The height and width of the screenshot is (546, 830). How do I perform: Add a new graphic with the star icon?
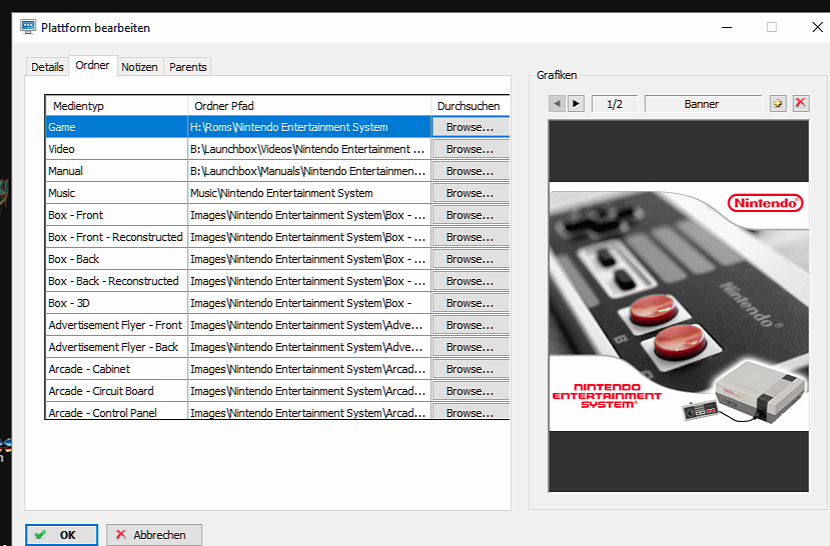tap(778, 104)
